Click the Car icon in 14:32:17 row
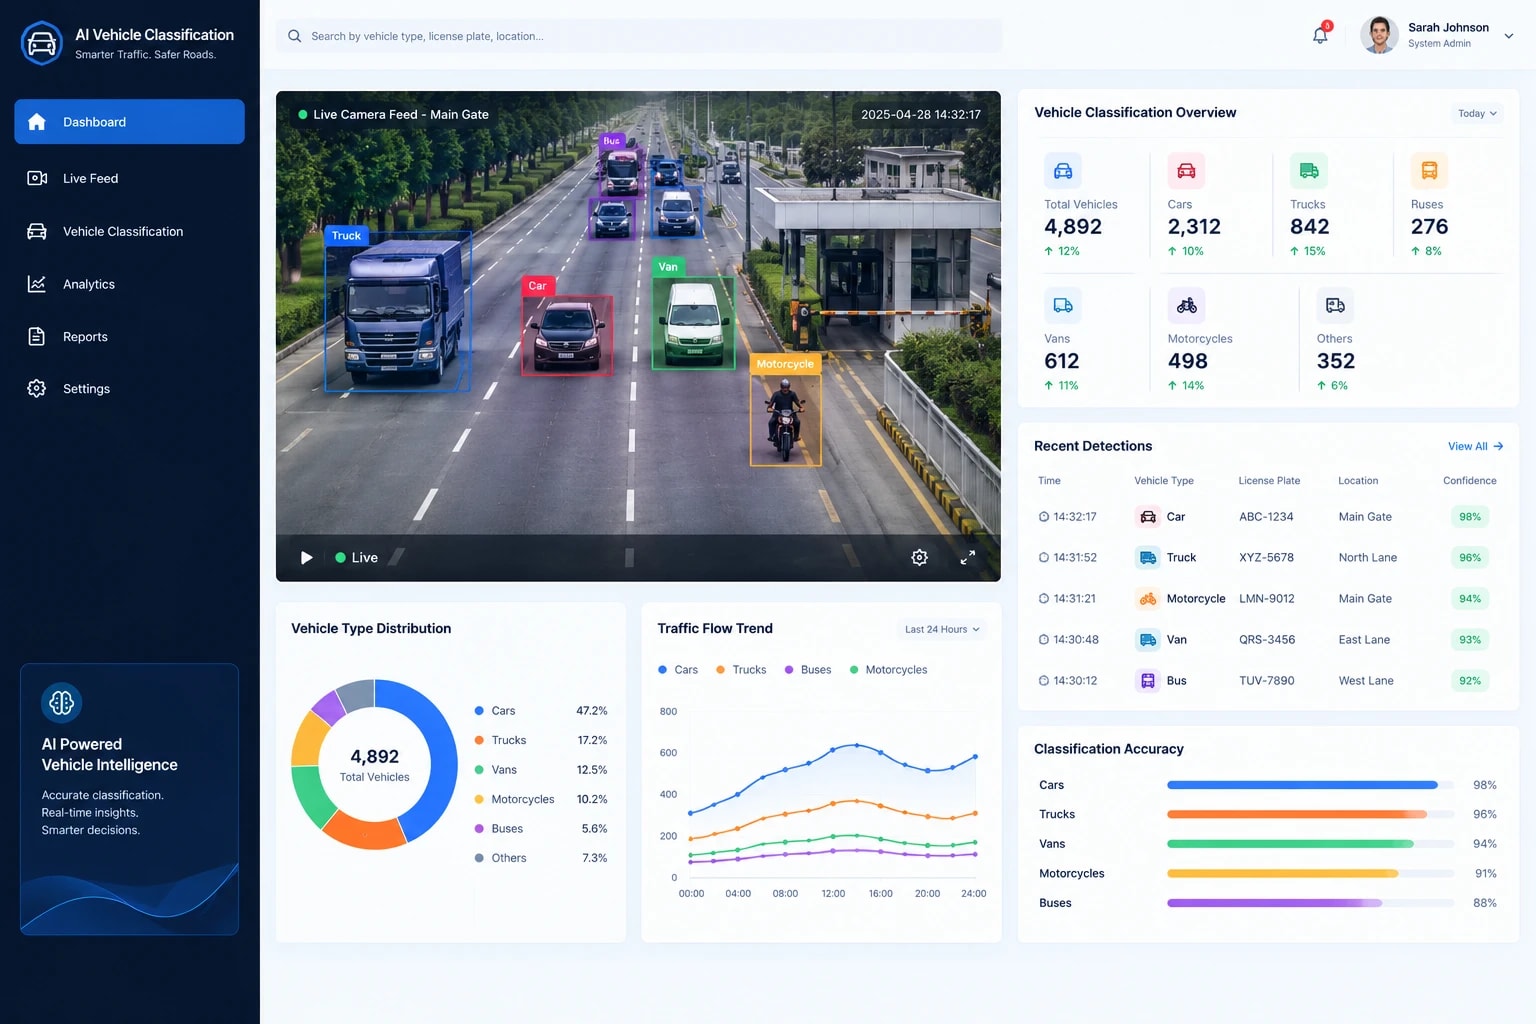The height and width of the screenshot is (1024, 1536). click(1148, 517)
